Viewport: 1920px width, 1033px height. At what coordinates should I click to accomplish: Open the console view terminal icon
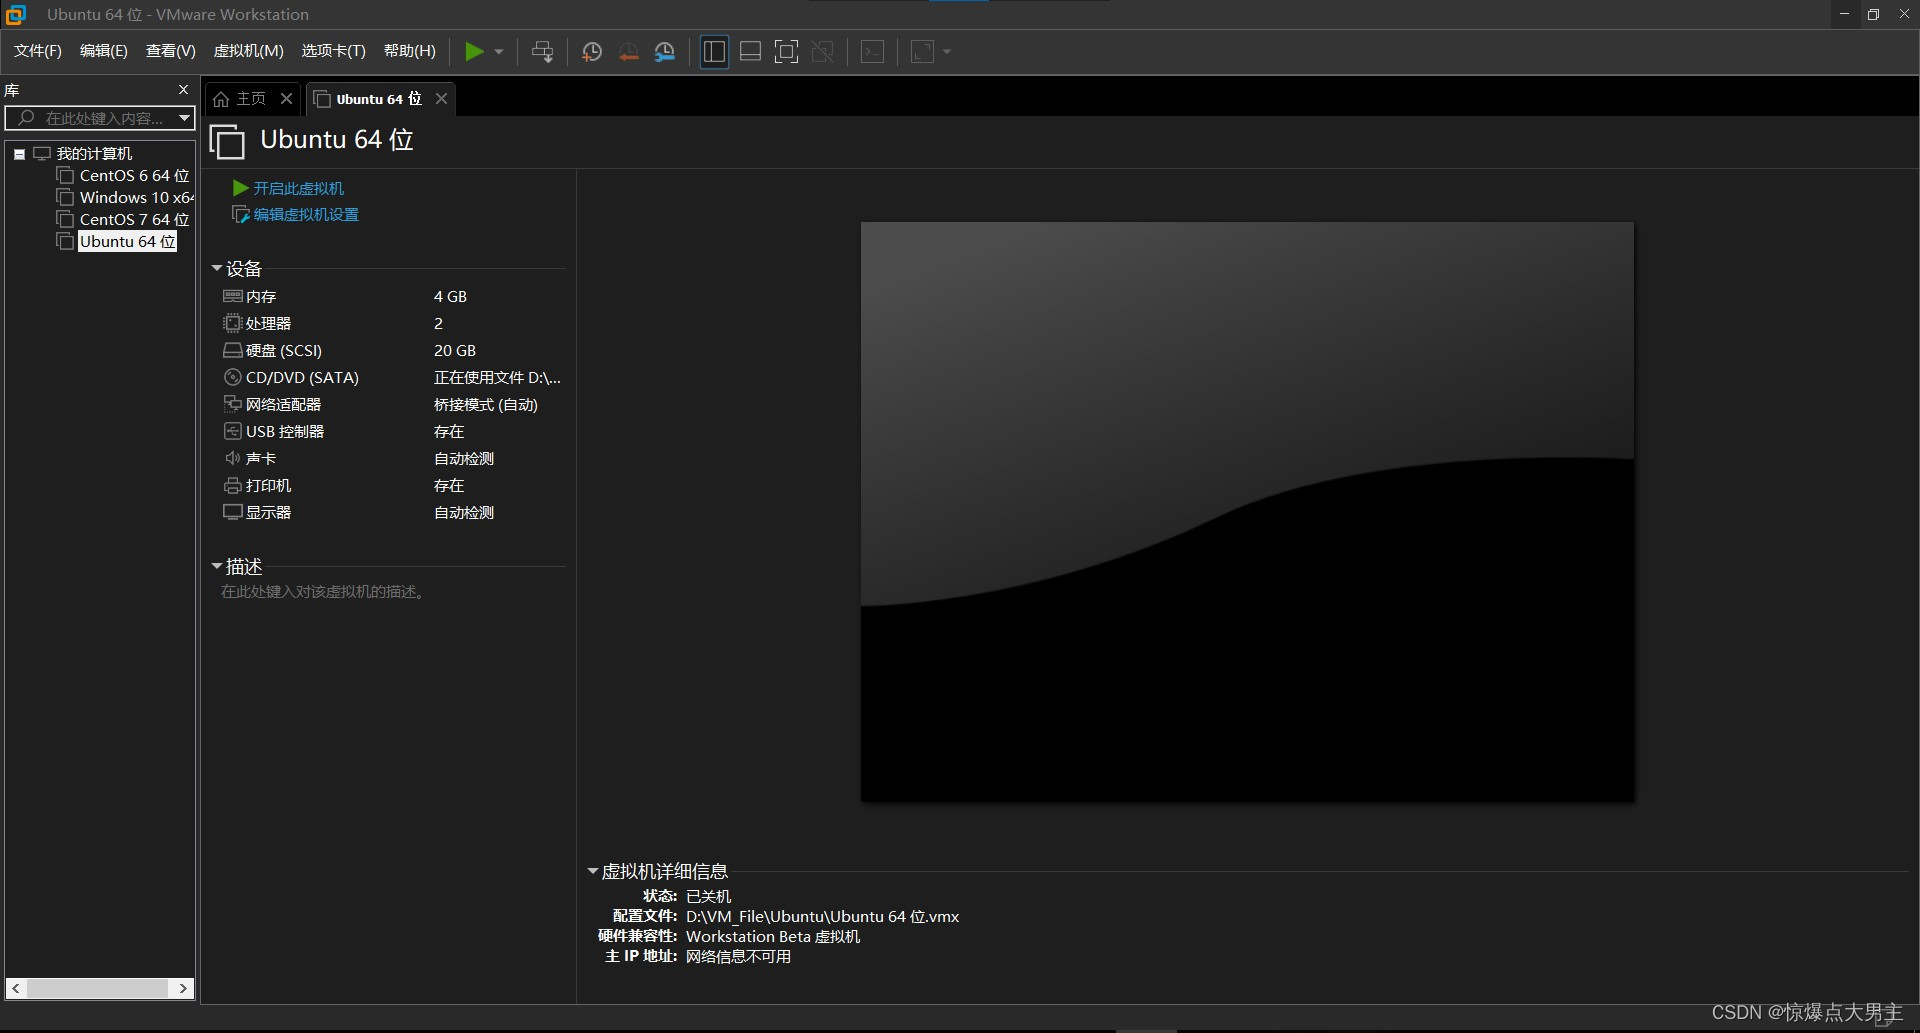[x=873, y=52]
